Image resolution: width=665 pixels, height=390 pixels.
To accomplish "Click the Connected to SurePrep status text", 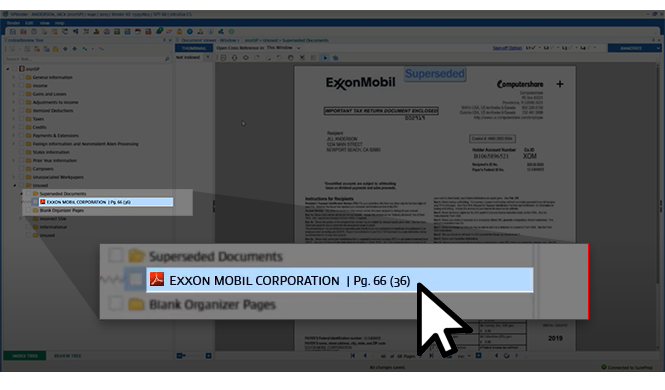I will pyautogui.click(x=630, y=367).
